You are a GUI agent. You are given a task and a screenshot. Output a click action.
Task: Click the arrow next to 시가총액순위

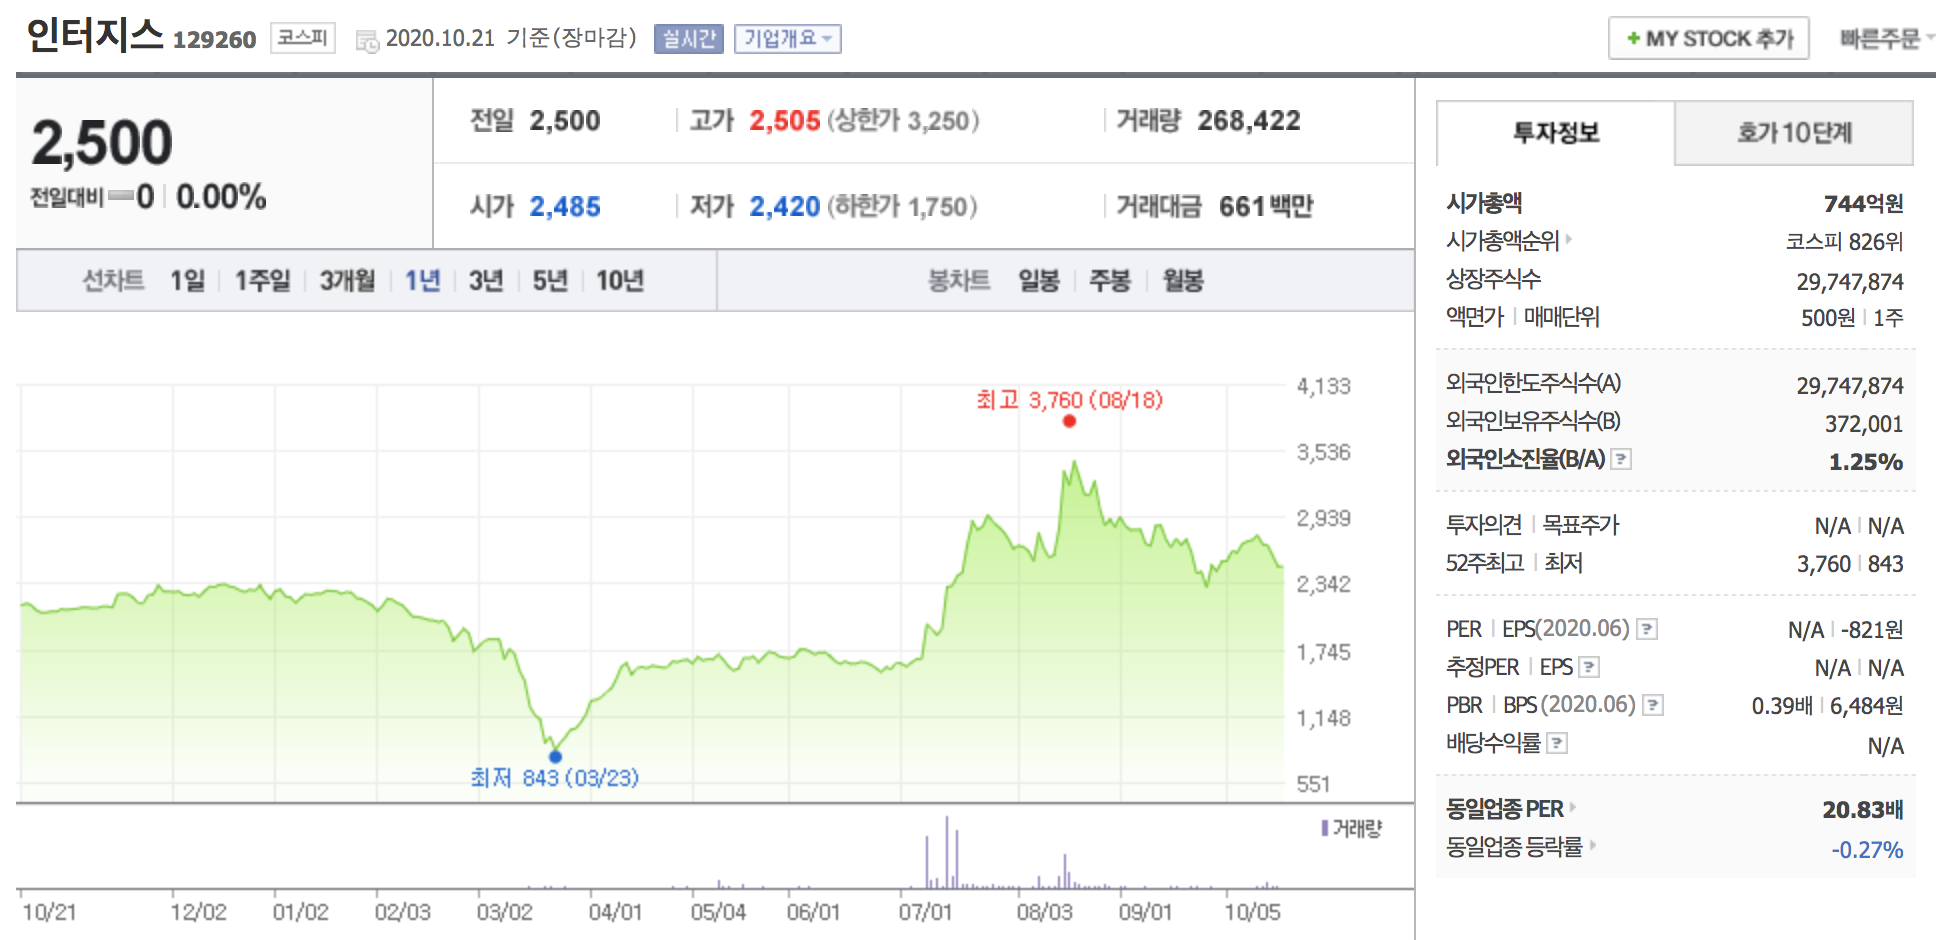pos(1569,239)
